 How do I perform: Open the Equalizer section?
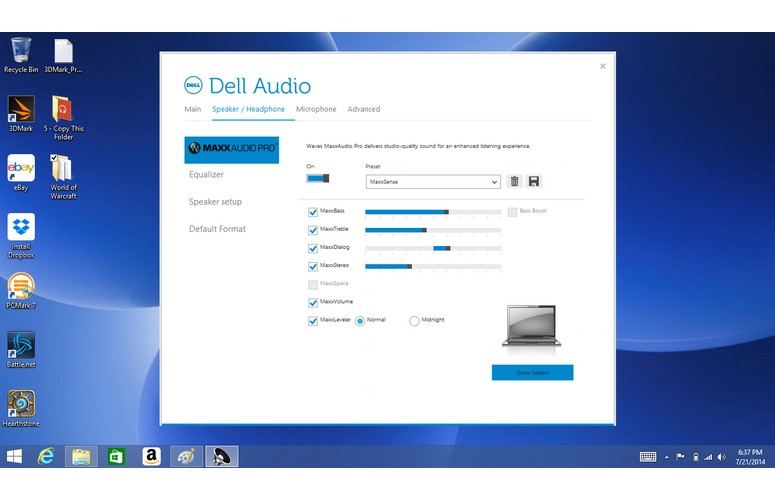206,174
